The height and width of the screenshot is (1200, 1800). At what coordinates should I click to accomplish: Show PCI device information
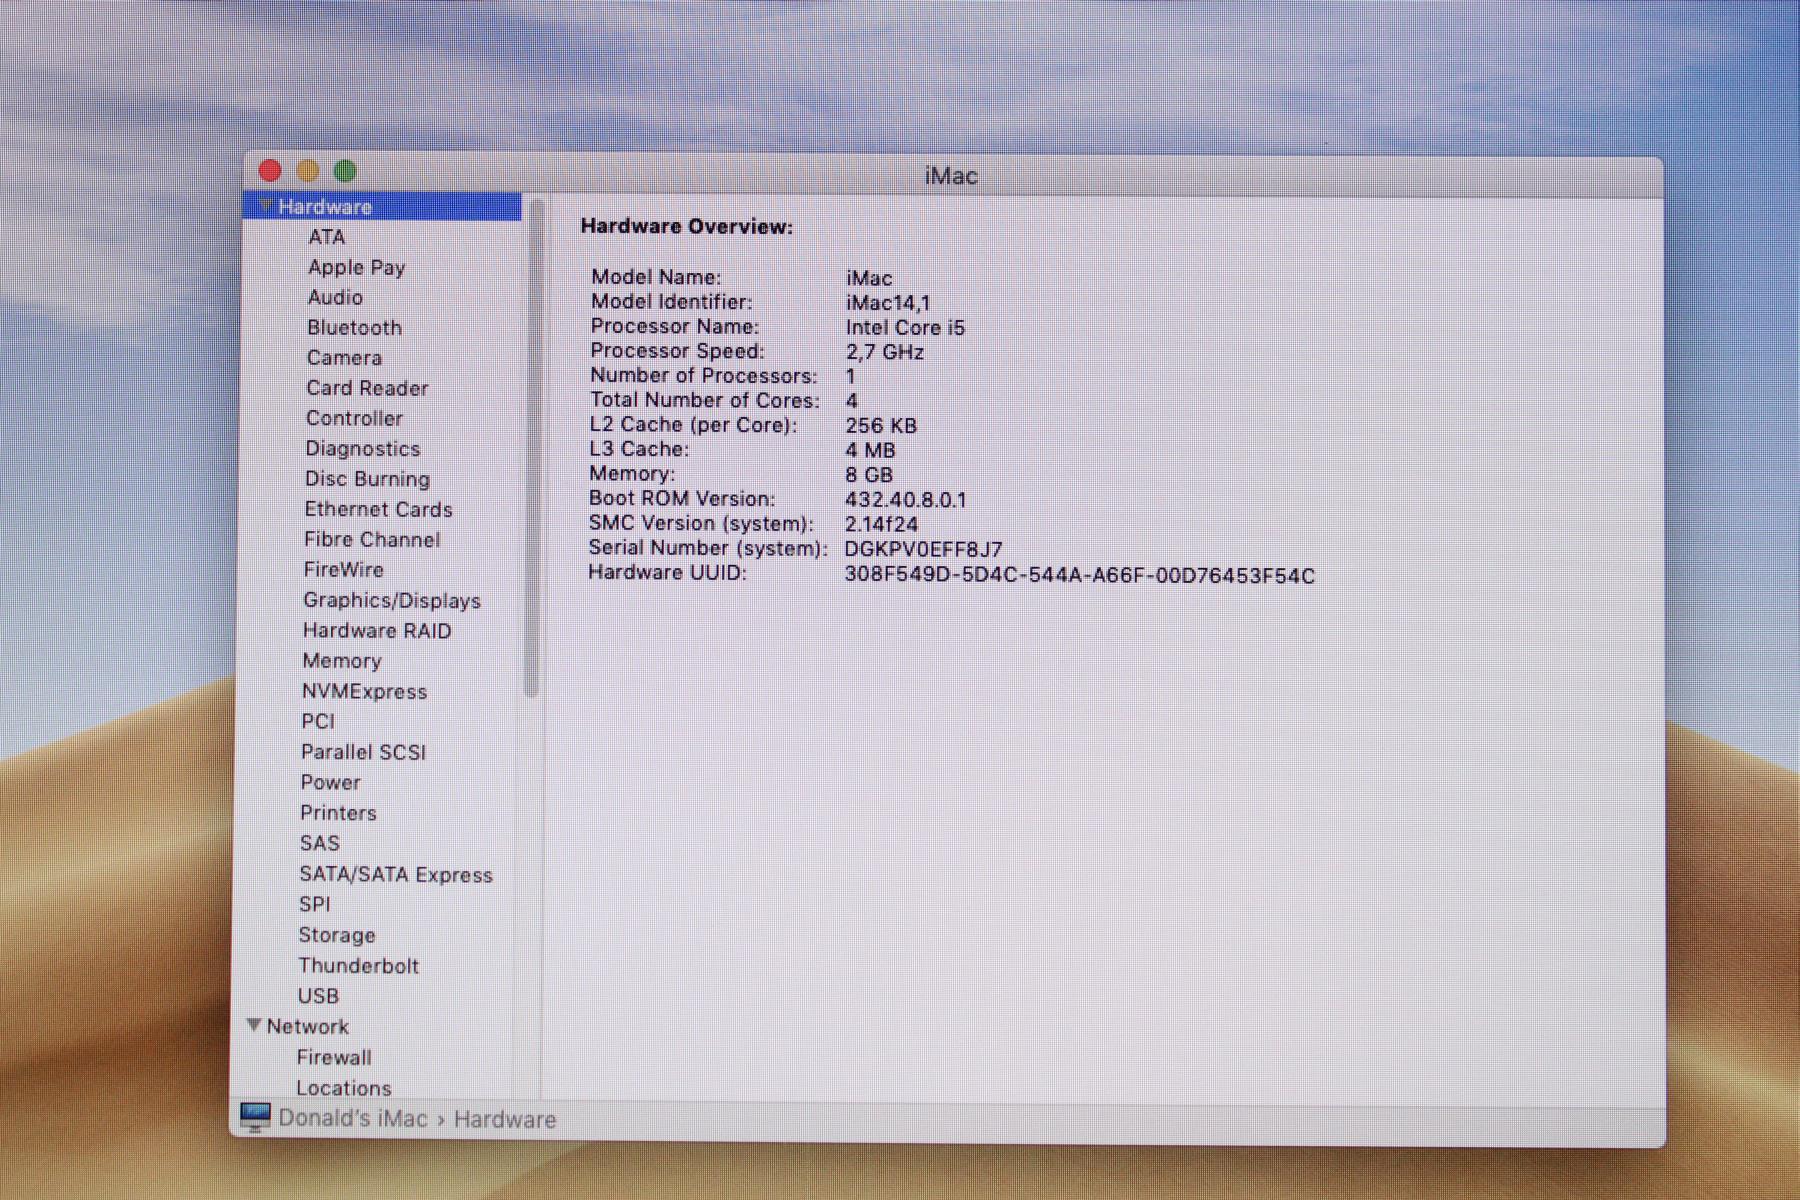tap(318, 722)
